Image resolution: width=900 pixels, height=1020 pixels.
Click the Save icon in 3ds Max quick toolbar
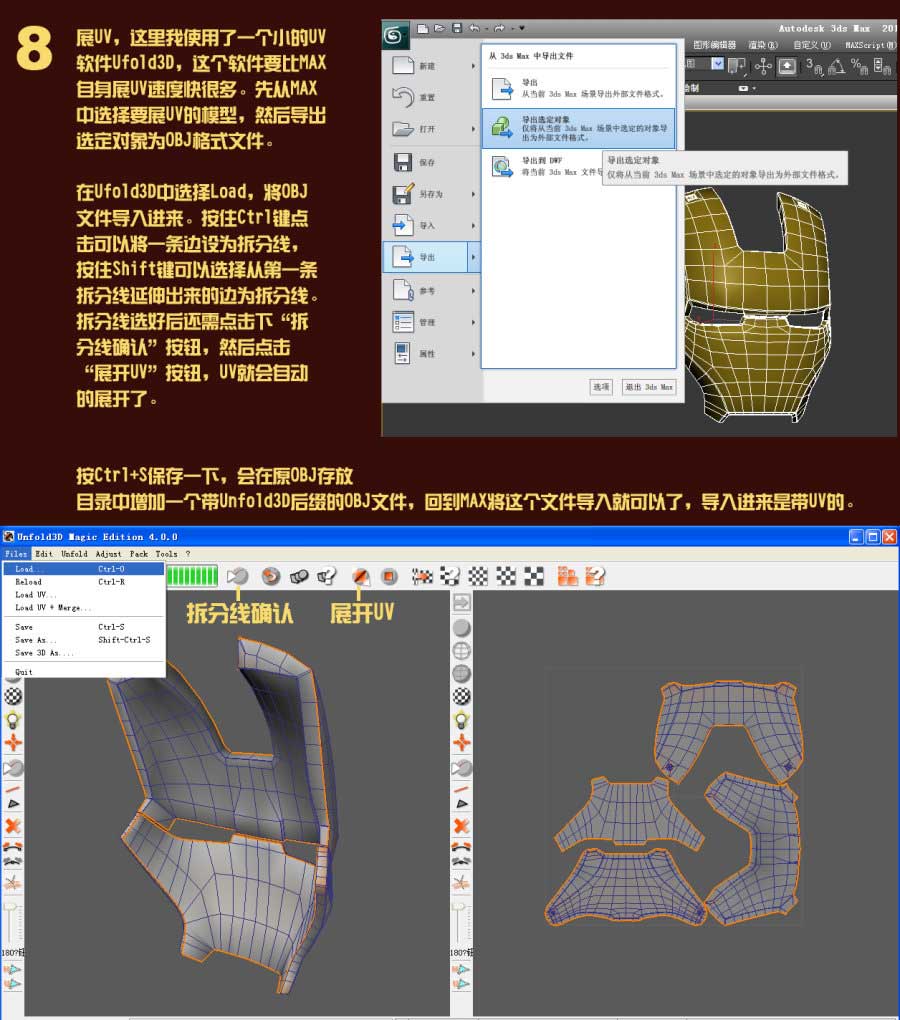458,28
